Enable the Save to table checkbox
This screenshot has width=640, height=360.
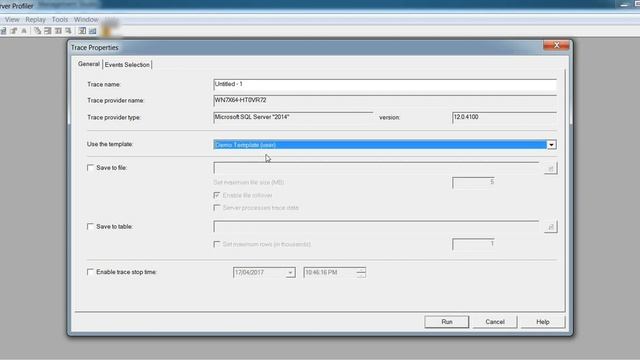90,227
